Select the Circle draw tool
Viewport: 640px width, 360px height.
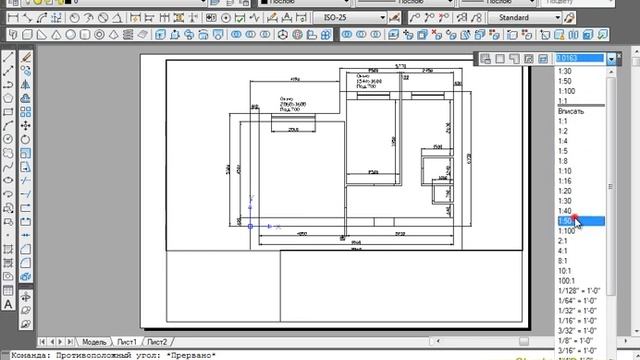click(x=8, y=139)
